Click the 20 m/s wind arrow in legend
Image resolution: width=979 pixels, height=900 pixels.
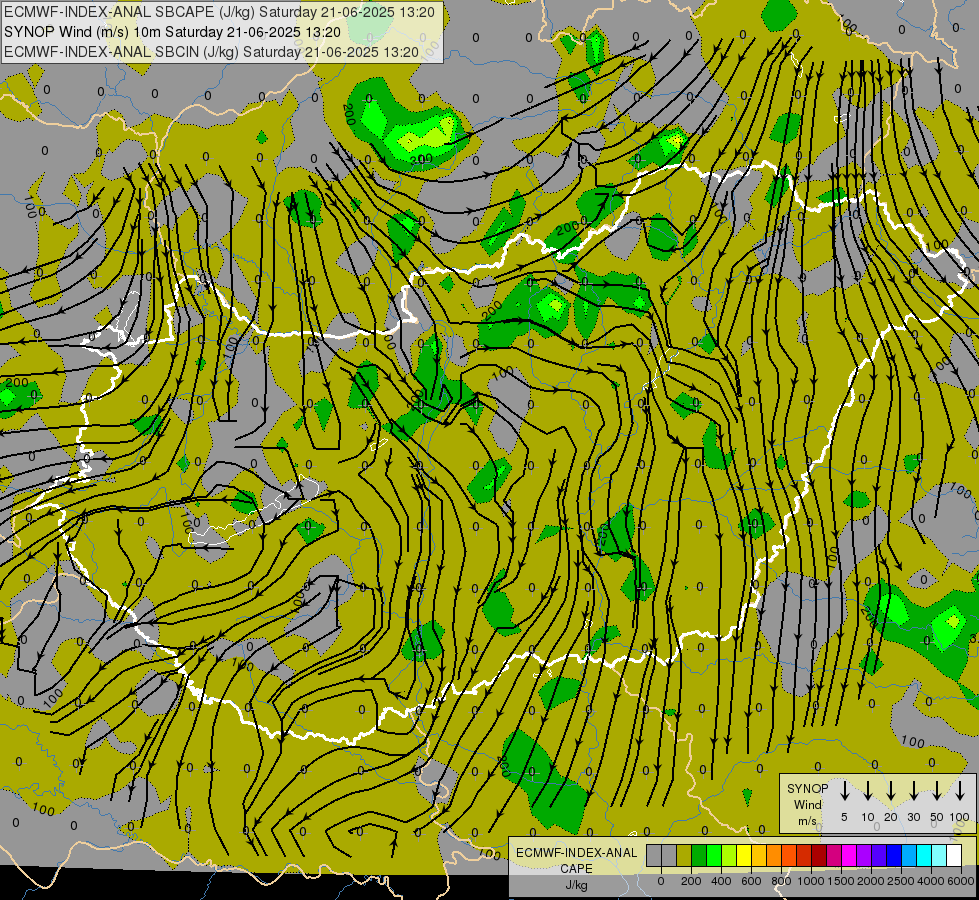891,791
